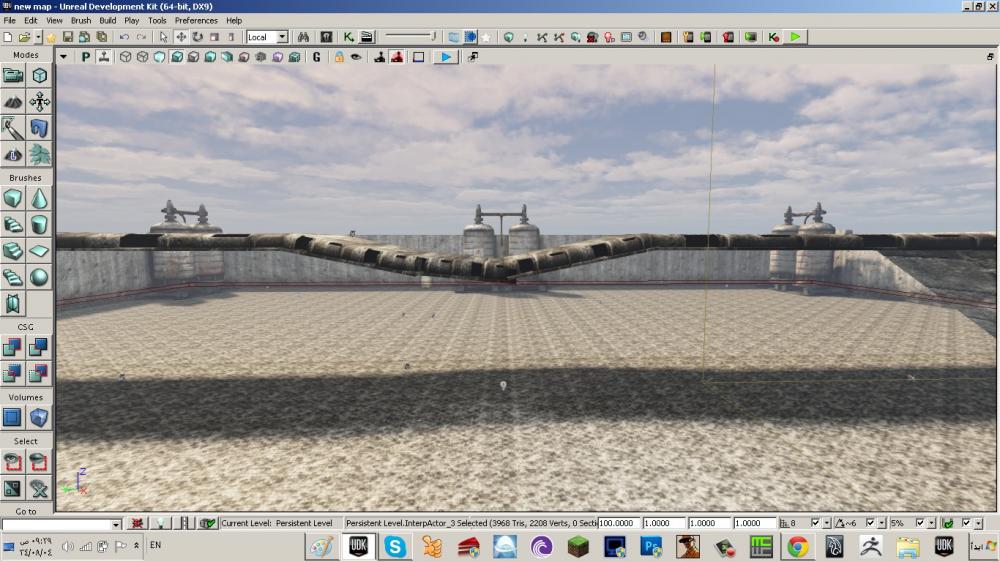This screenshot has height=562, width=1000.
Task: Click the save floppy disk icon
Action: [68, 37]
